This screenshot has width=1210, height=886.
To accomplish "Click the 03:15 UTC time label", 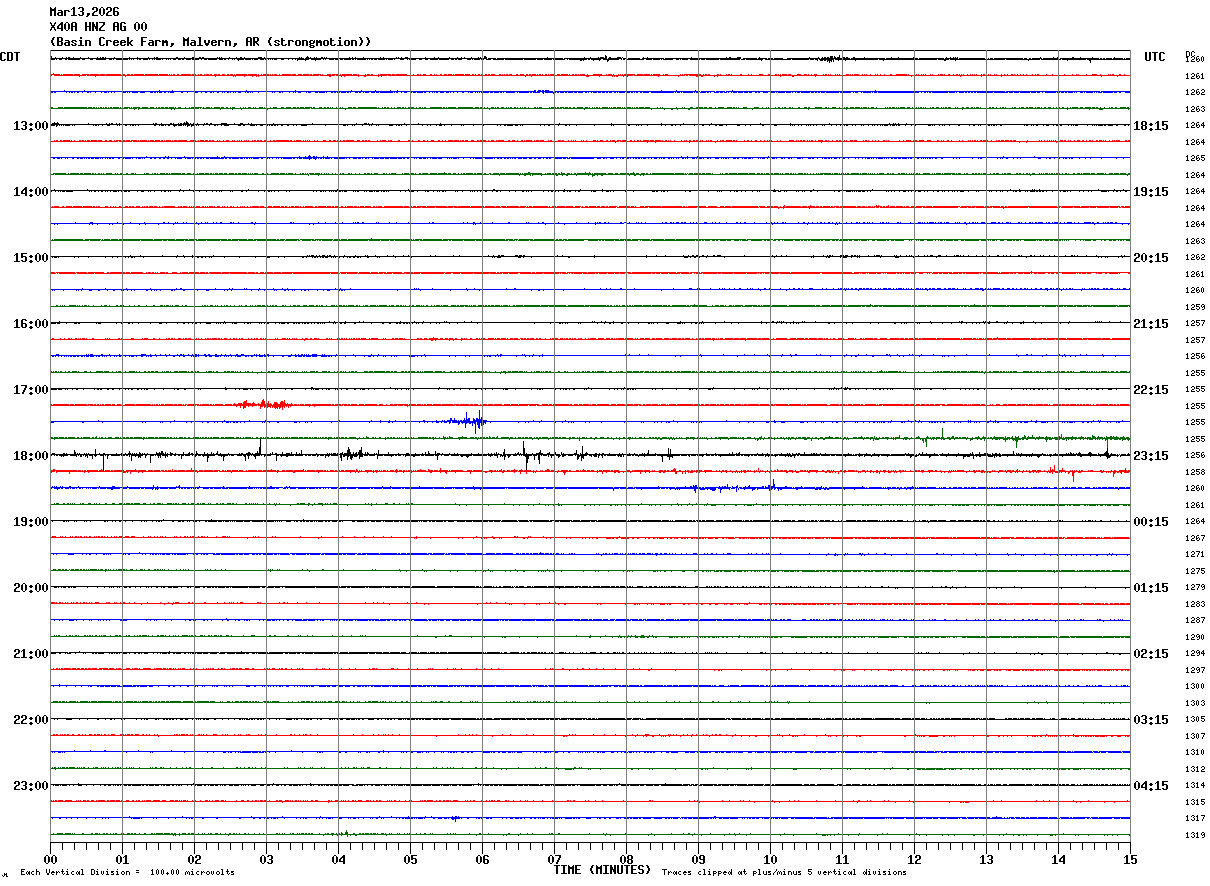I will (1151, 720).
